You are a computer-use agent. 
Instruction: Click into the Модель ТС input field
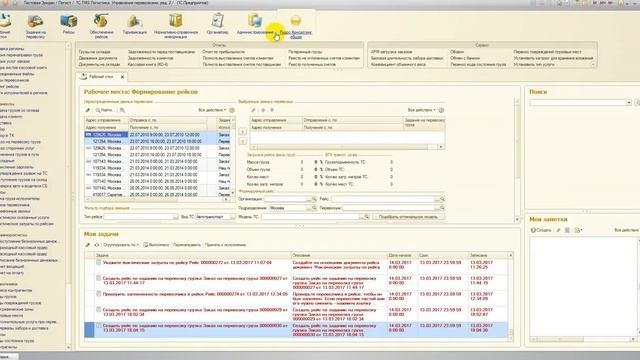click(x=310, y=217)
